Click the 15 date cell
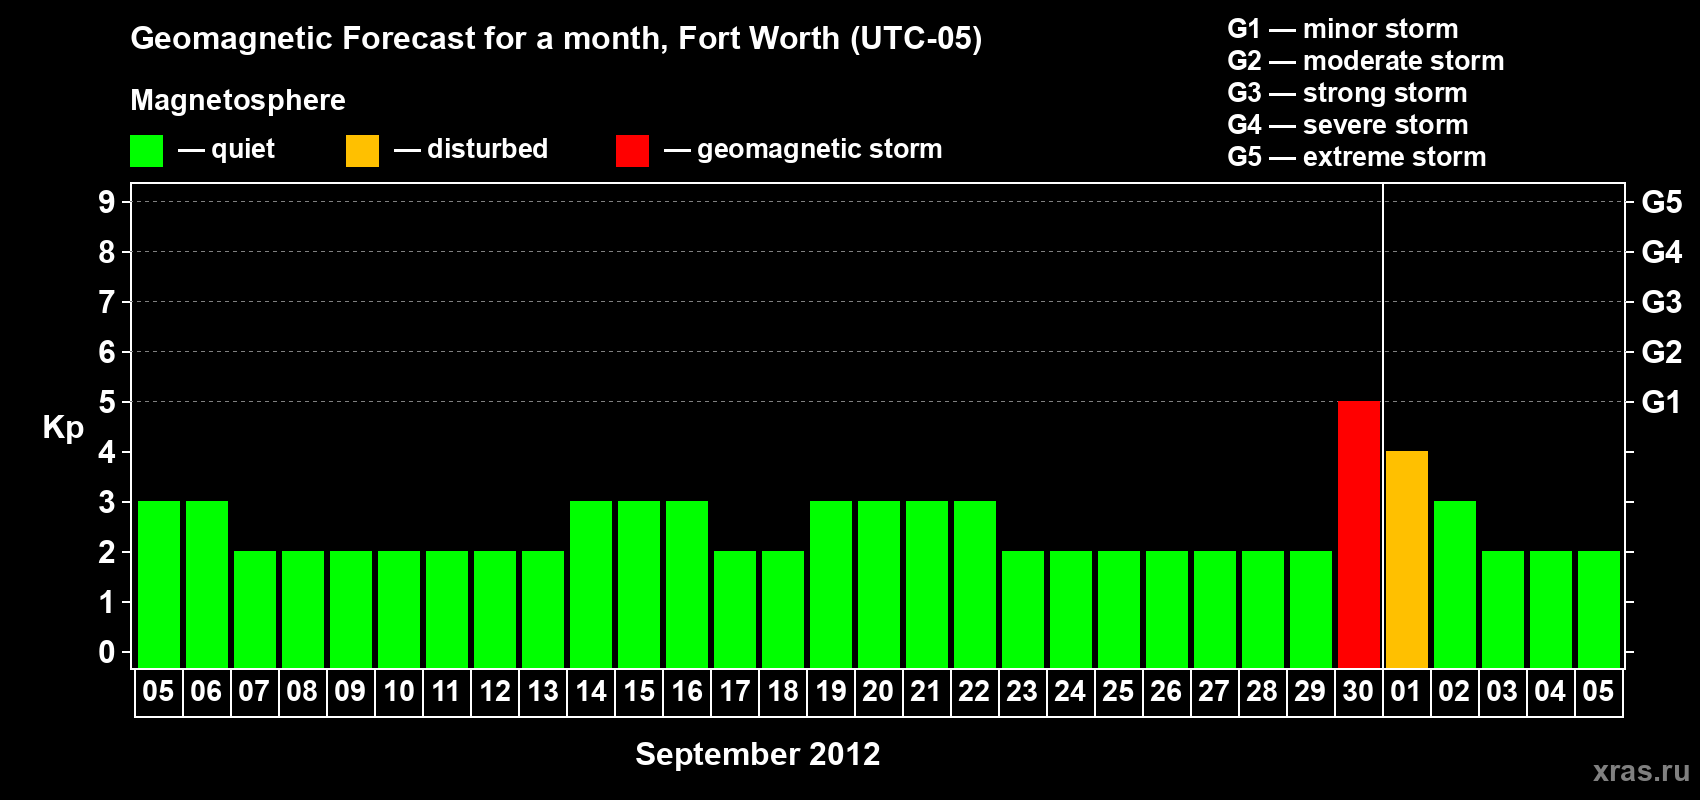This screenshot has width=1700, height=800. pos(639,692)
